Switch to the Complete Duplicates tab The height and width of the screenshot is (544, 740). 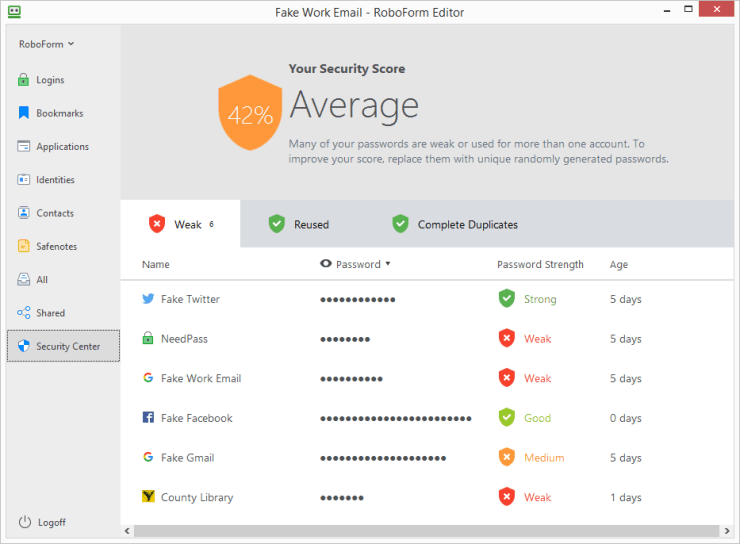point(455,225)
